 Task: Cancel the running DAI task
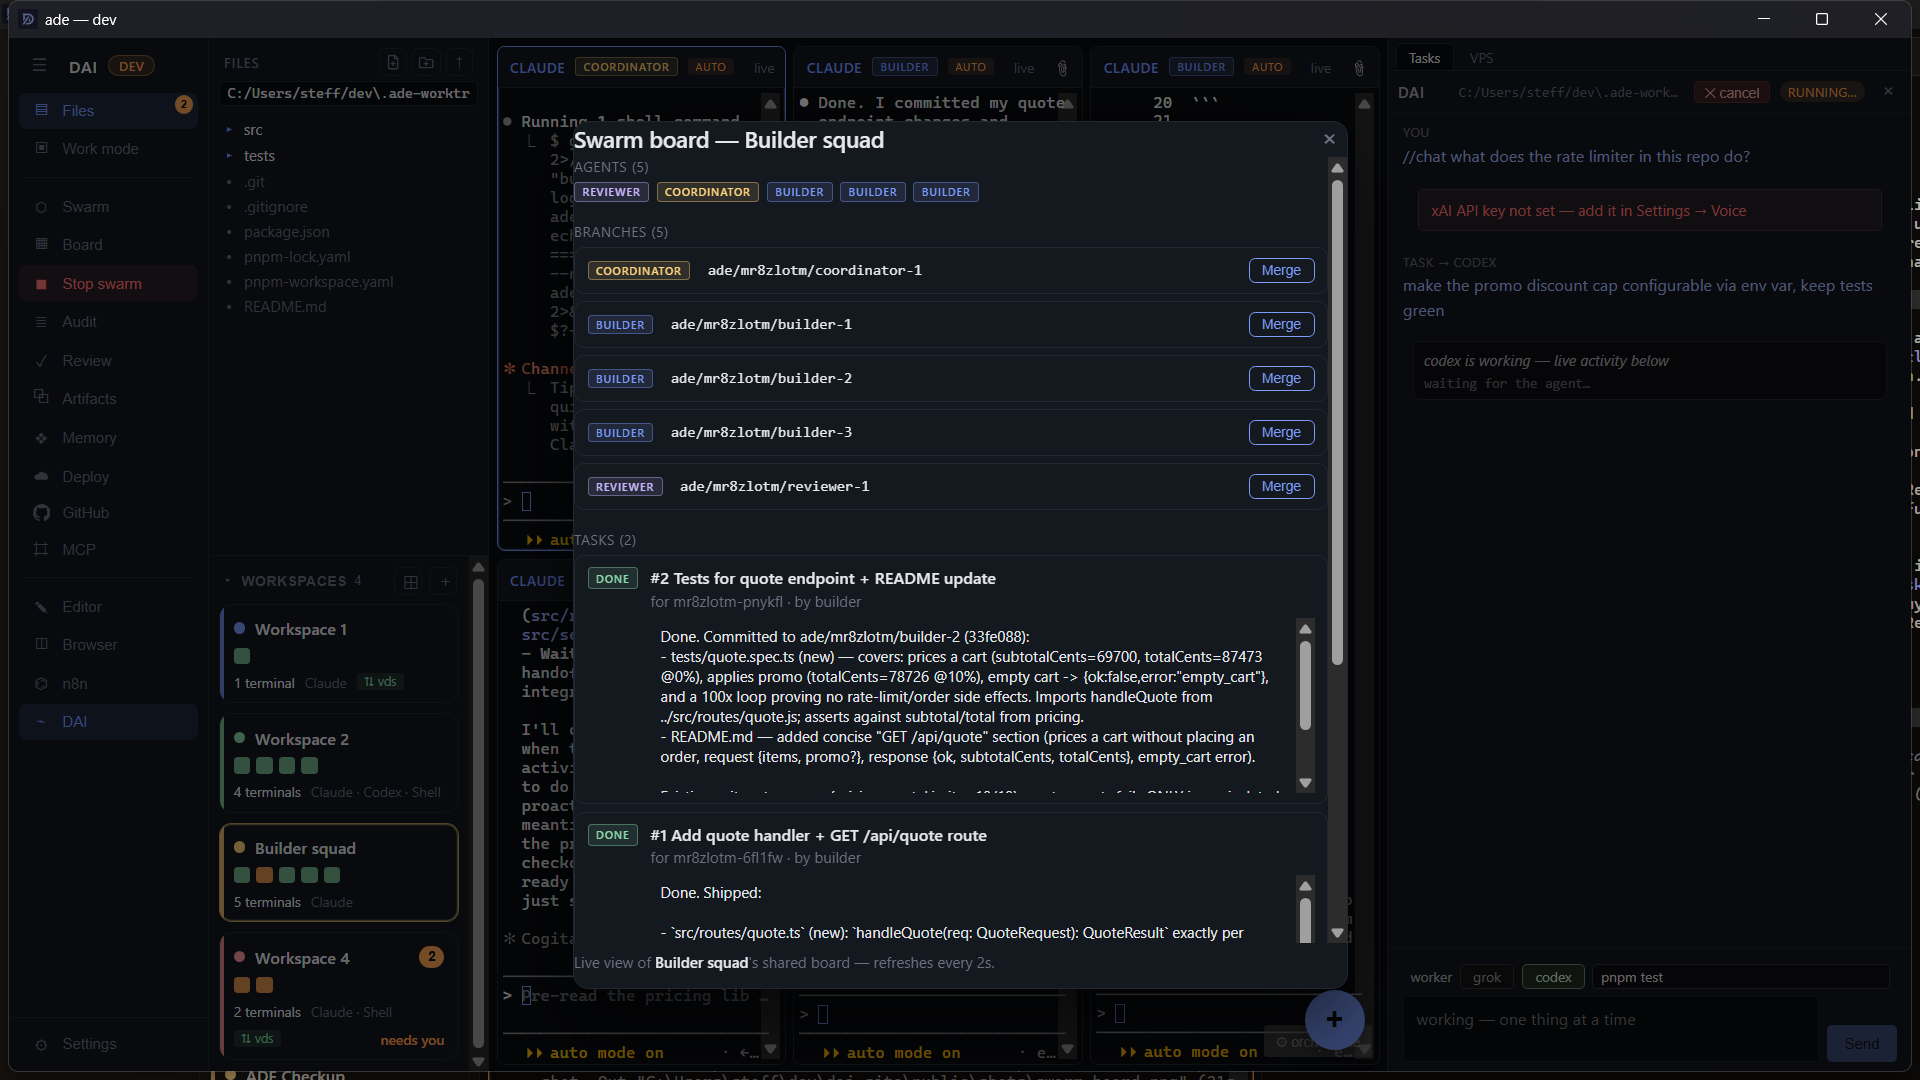tap(1731, 92)
